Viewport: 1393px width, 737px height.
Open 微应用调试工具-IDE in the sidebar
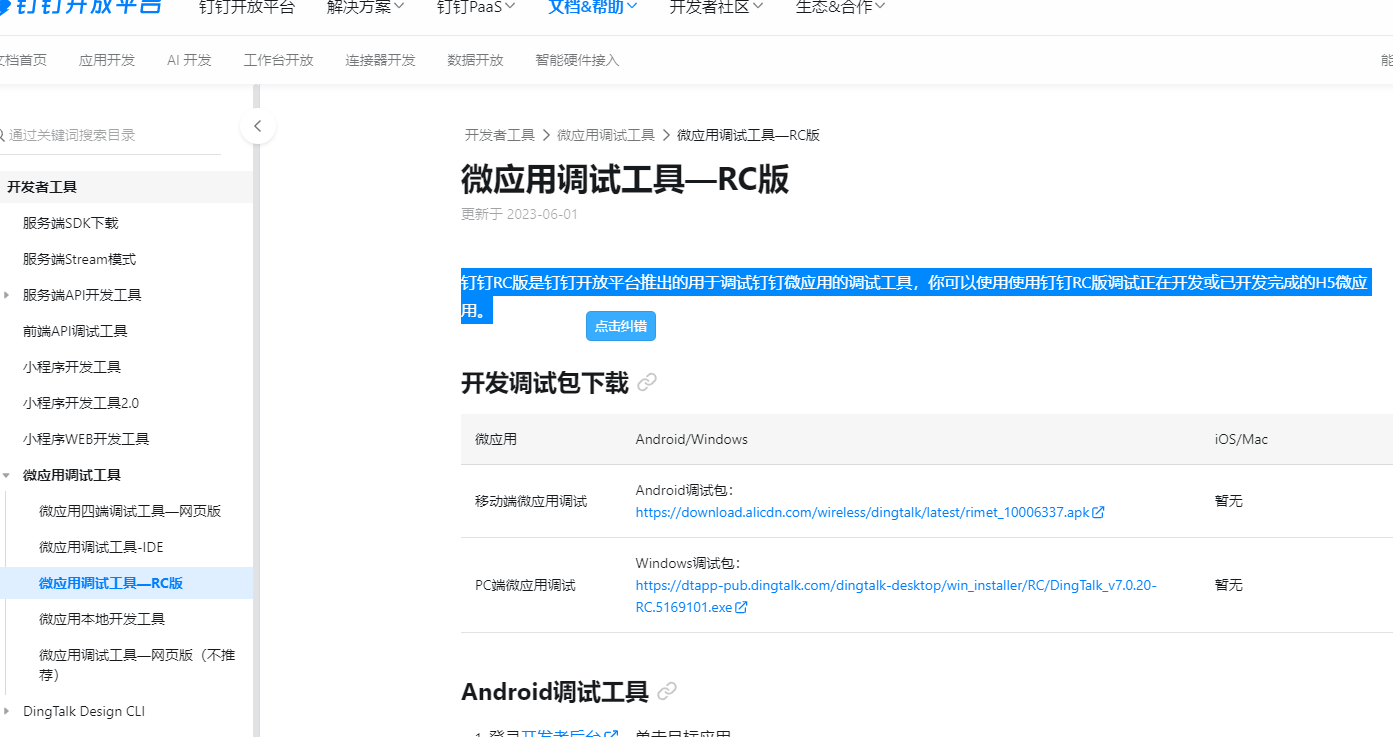tap(101, 547)
